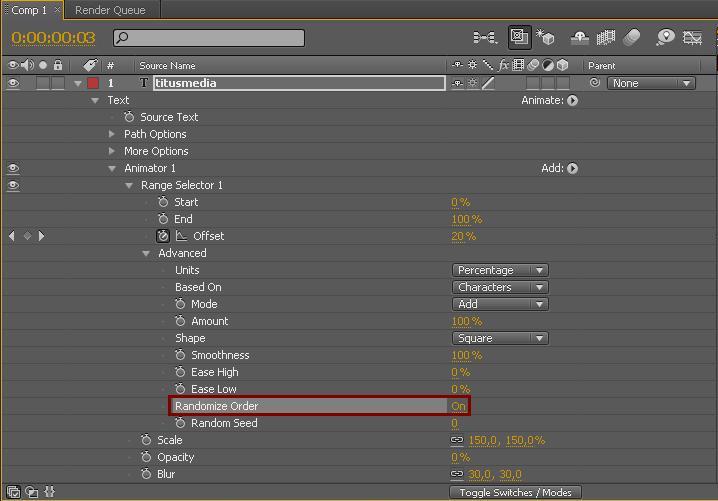Open the Based On Characters dropdown
Image resolution: width=718 pixels, height=501 pixels.
tap(500, 287)
